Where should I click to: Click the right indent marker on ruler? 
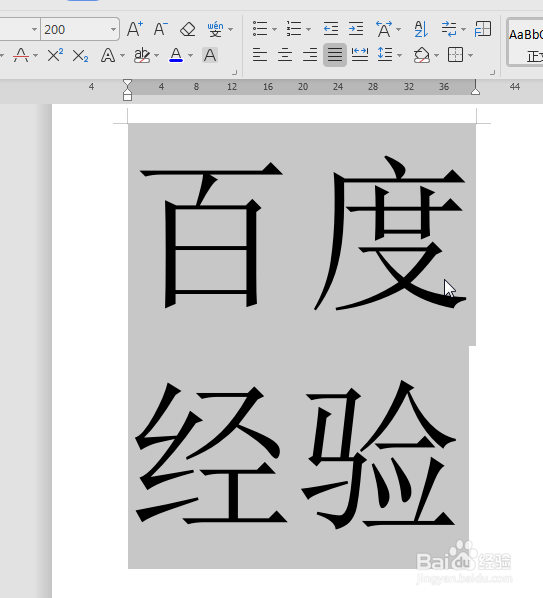coord(475,91)
